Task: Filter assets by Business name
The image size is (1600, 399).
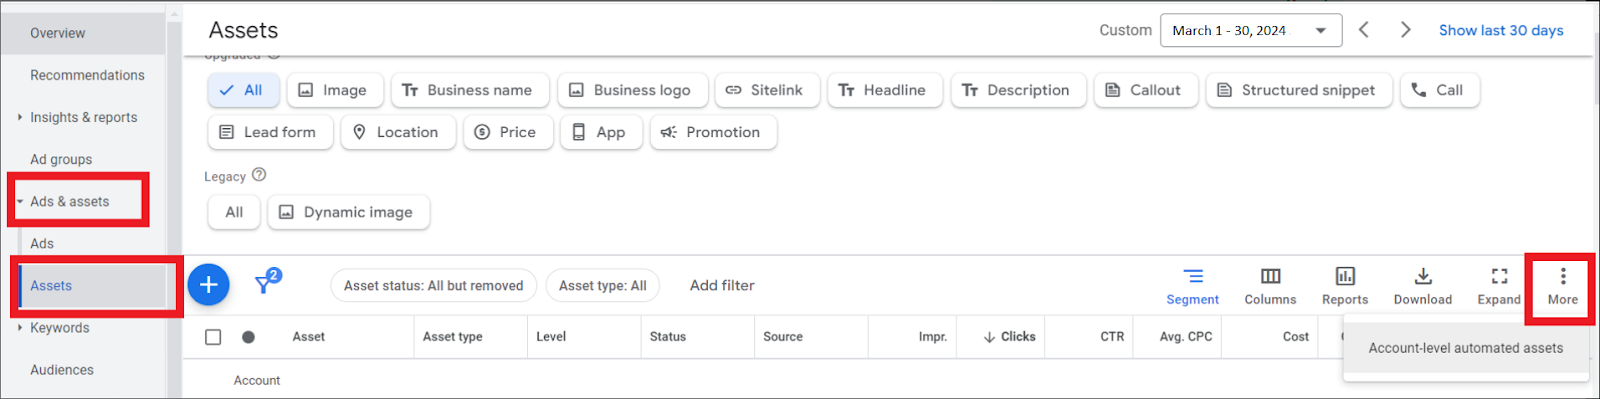Action: 469,90
